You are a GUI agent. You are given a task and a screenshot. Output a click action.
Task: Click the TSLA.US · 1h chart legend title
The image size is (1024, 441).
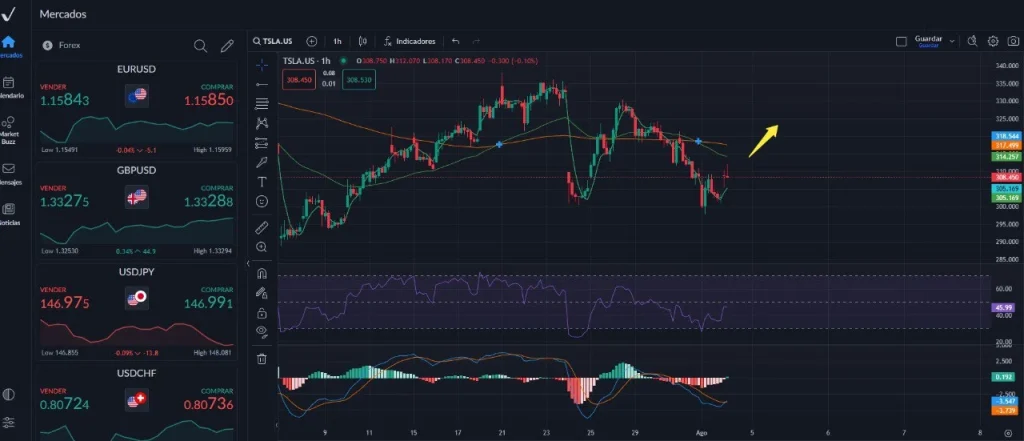(x=306, y=61)
